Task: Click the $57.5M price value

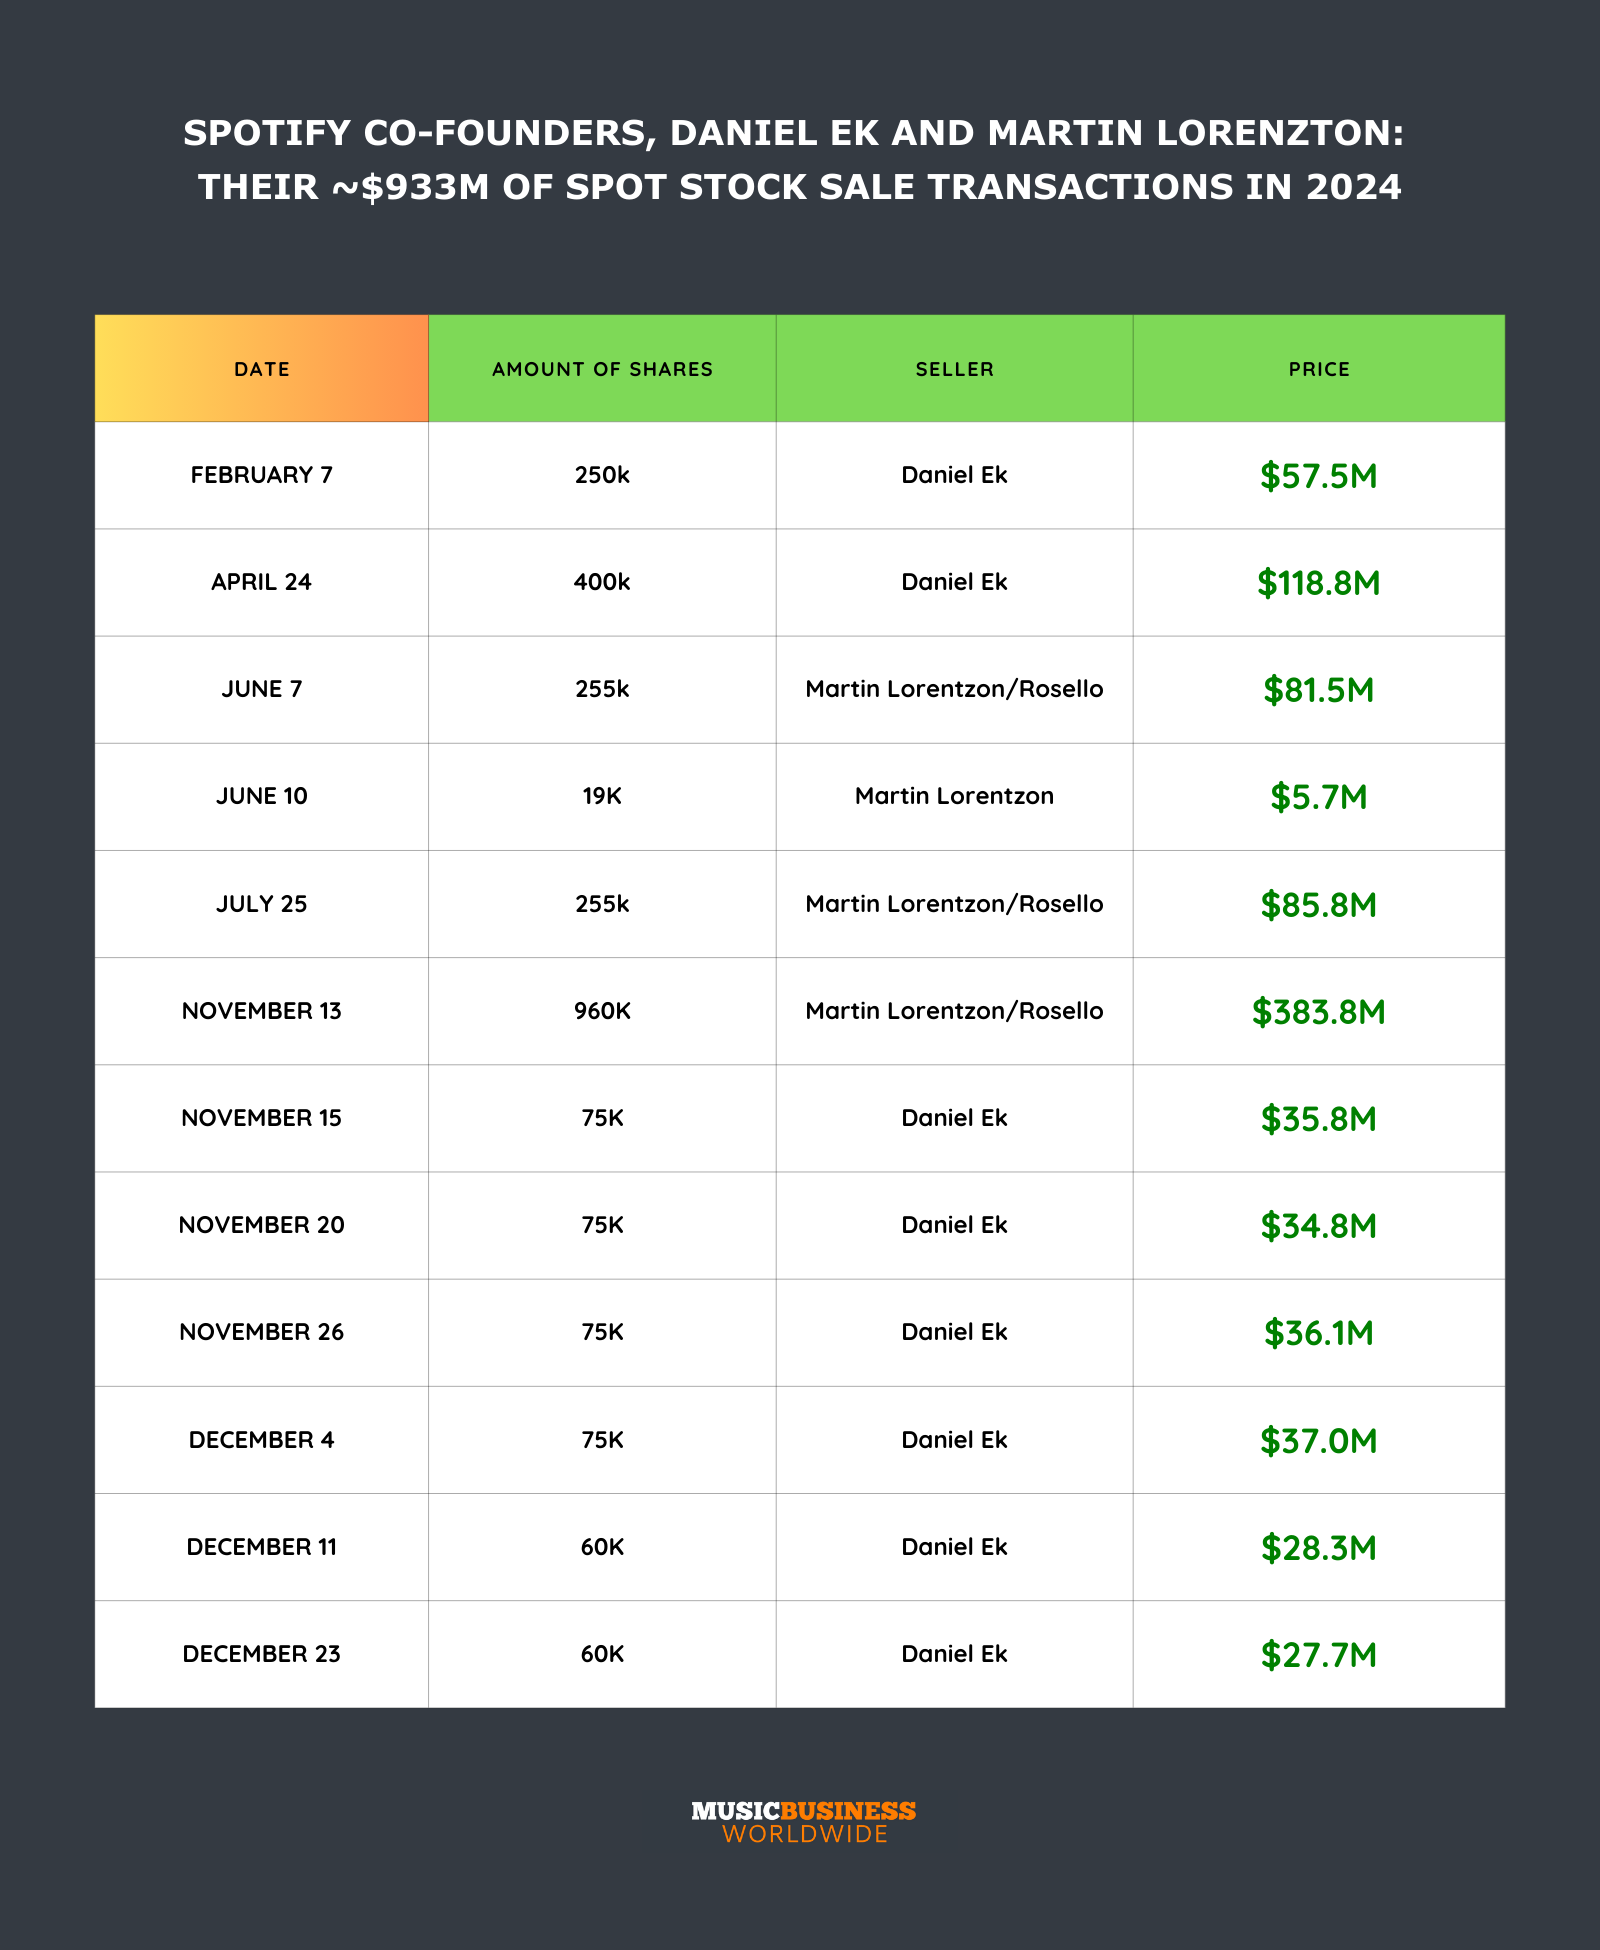Action: (x=1318, y=476)
